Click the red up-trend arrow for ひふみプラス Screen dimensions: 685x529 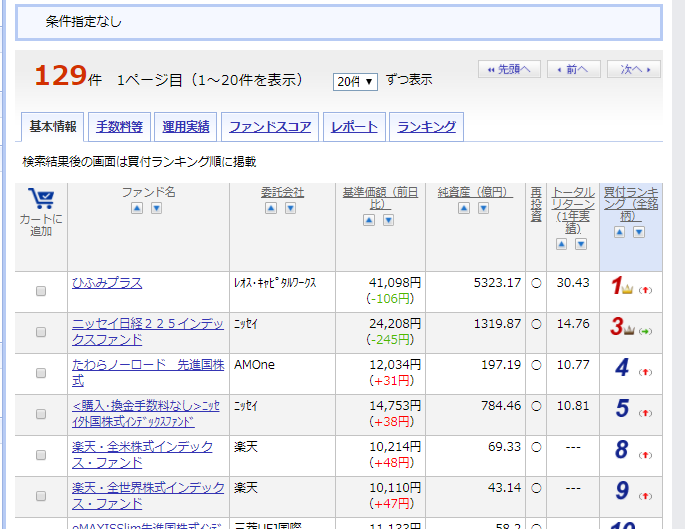[645, 290]
